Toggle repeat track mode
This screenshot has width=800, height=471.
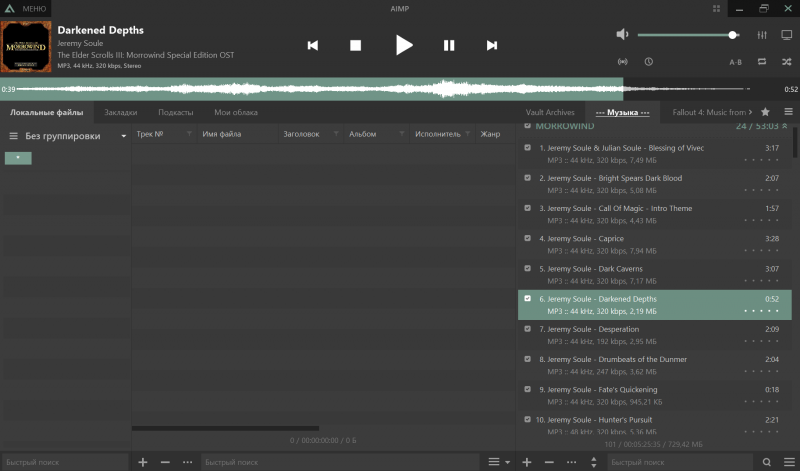click(762, 62)
